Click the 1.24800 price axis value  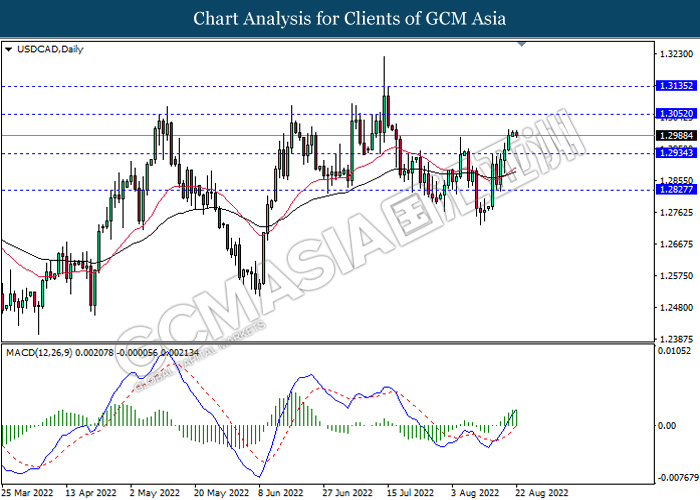676,307
